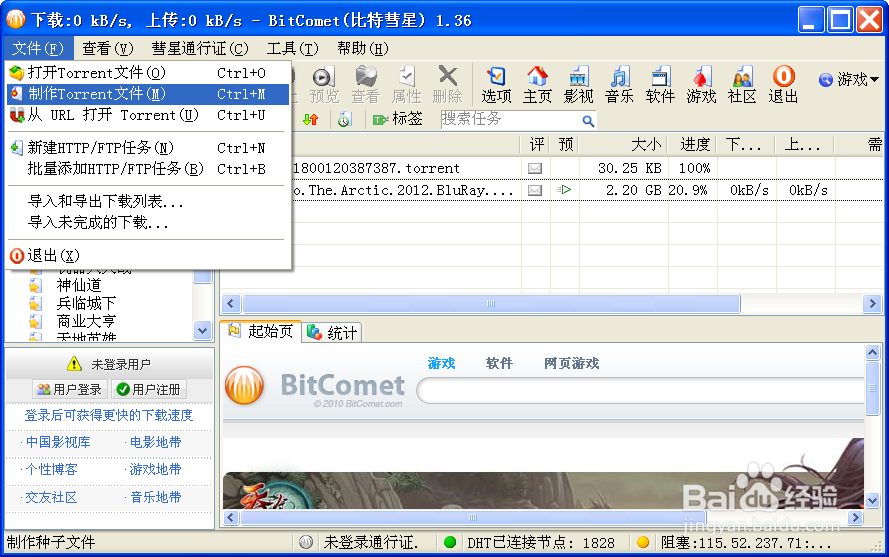Viewport: 889px width, 557px height.
Task: Open the 文件(F) menu
Action: point(38,49)
